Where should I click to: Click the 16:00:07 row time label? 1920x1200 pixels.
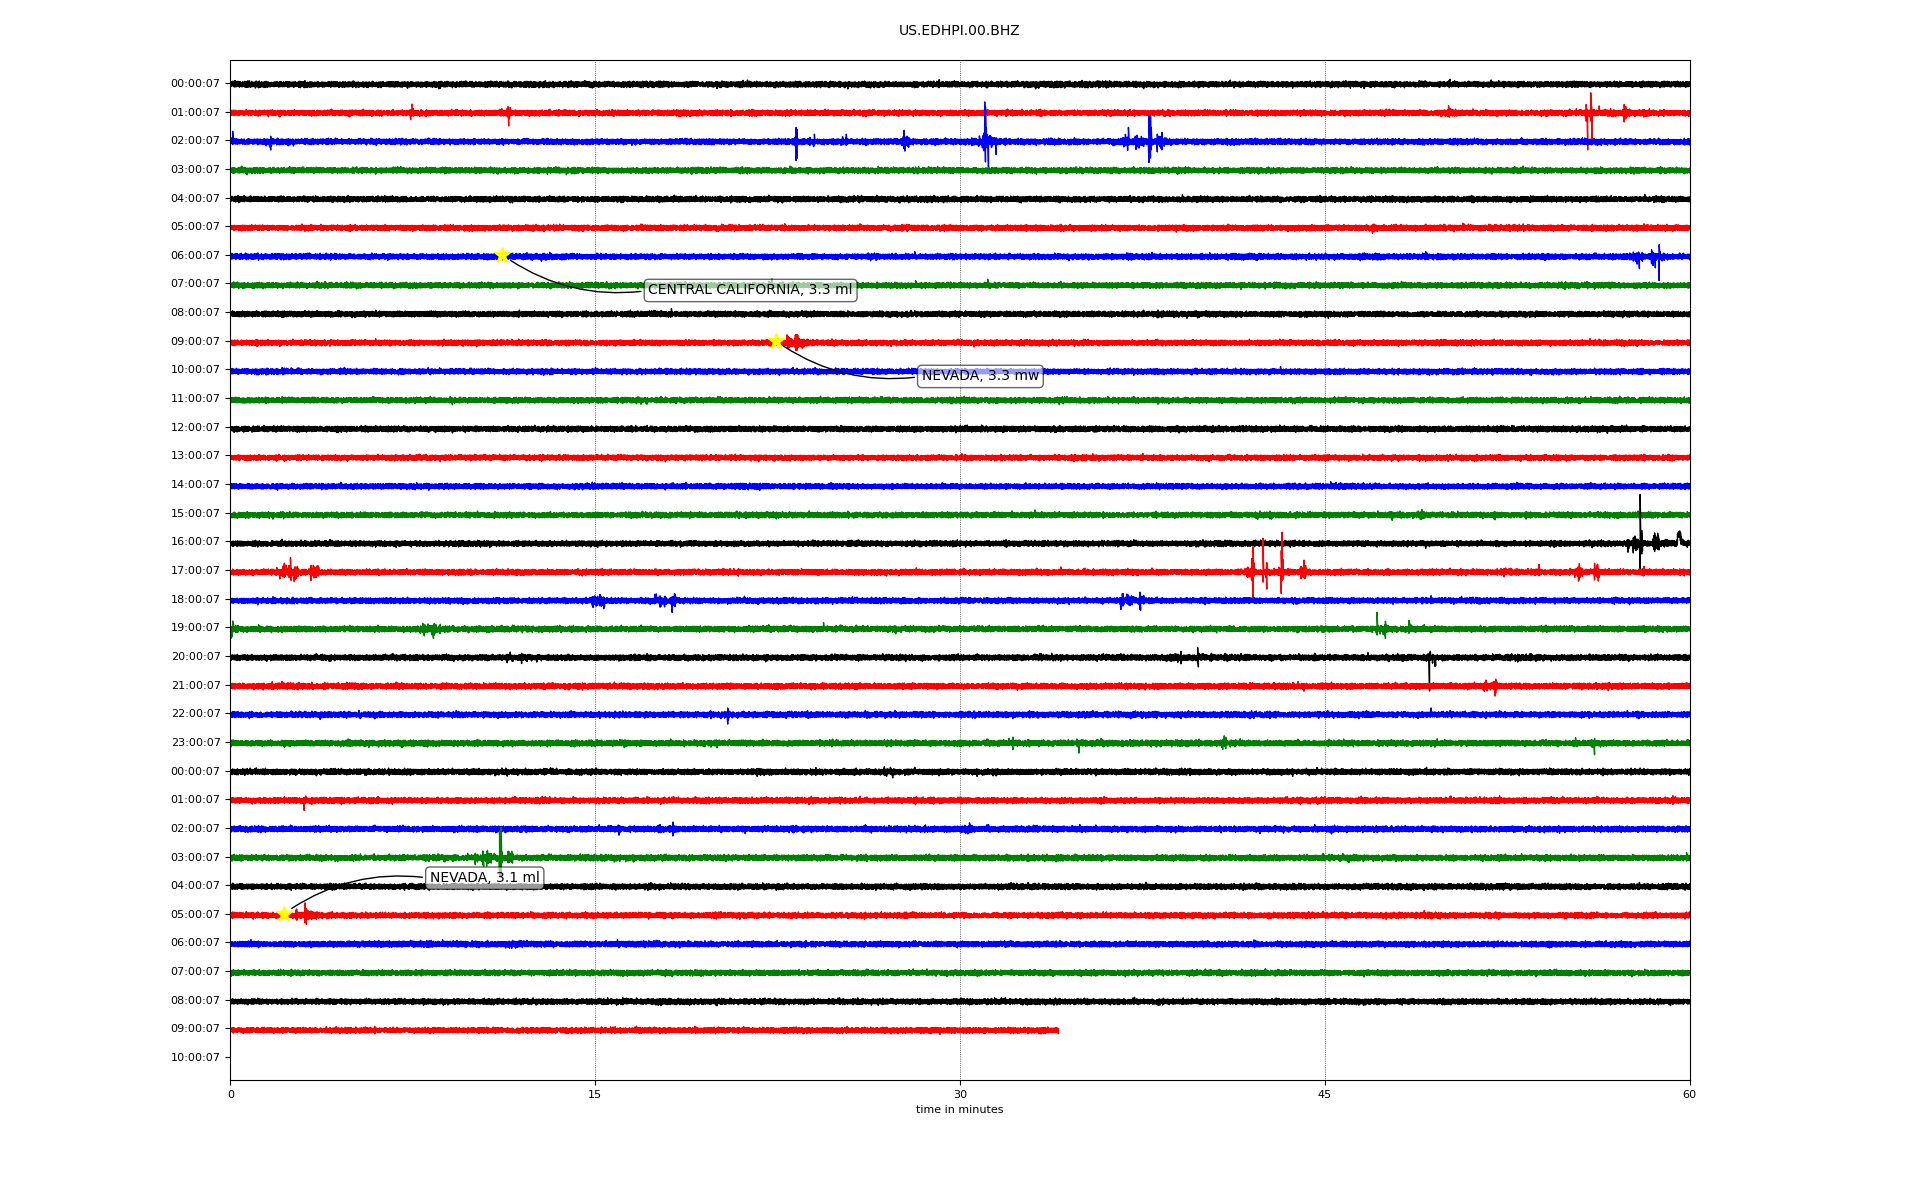pyautogui.click(x=195, y=542)
